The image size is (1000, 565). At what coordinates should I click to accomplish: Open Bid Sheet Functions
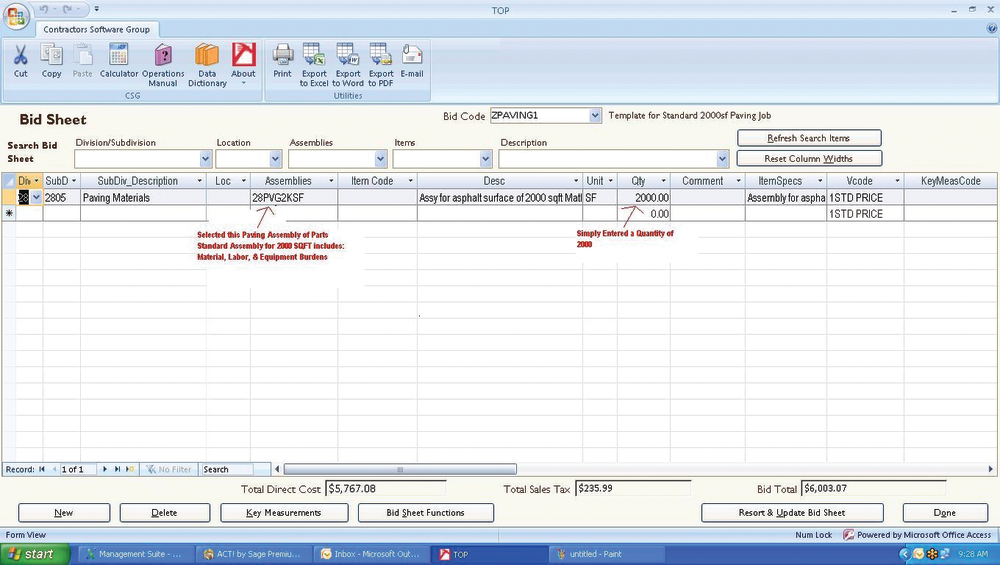(425, 513)
